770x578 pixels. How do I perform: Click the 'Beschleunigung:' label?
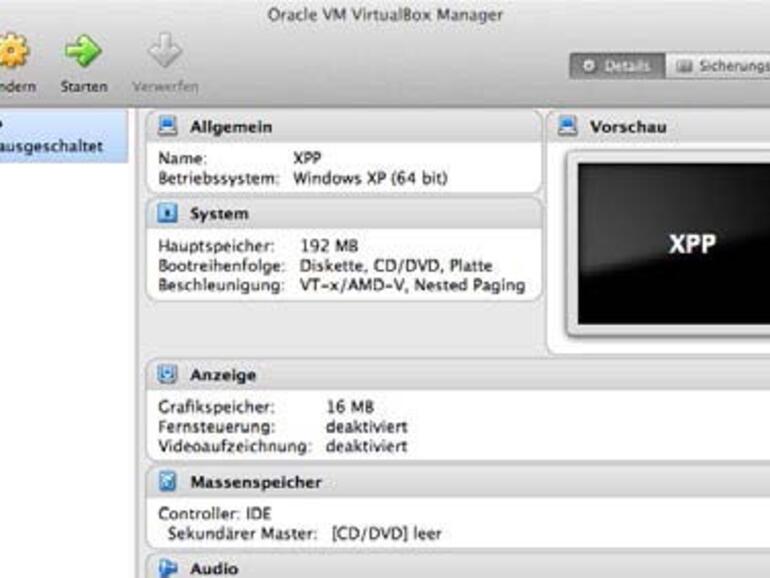tap(221, 285)
